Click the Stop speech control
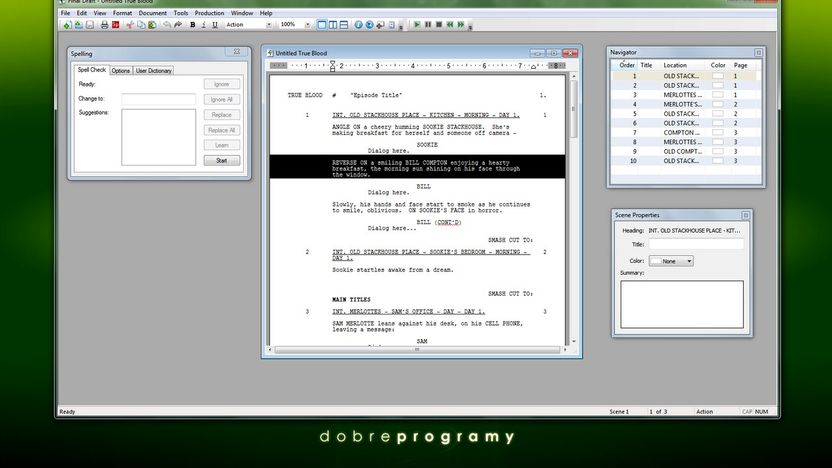 [x=439, y=25]
